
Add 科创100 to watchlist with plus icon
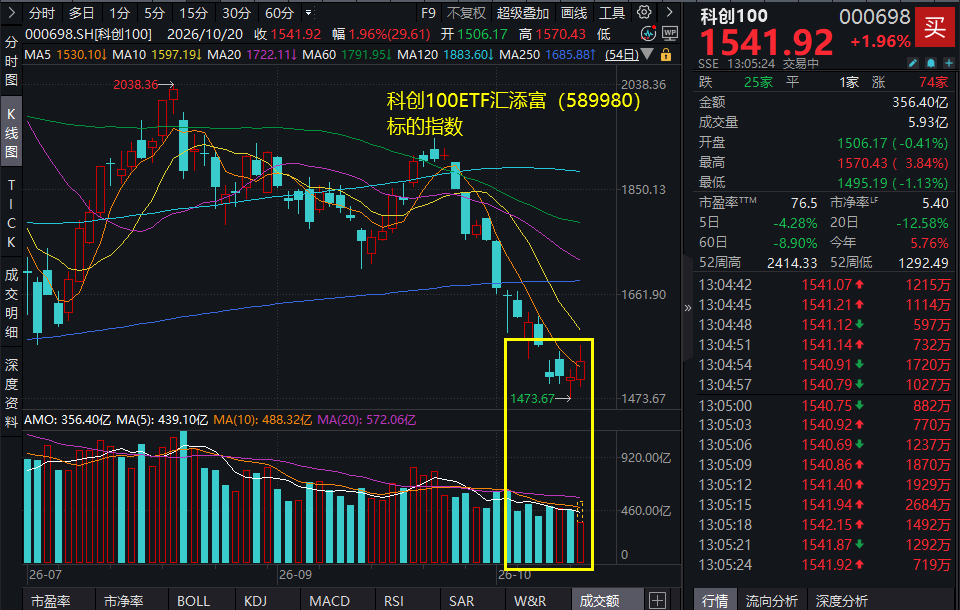pyautogui.click(x=948, y=63)
